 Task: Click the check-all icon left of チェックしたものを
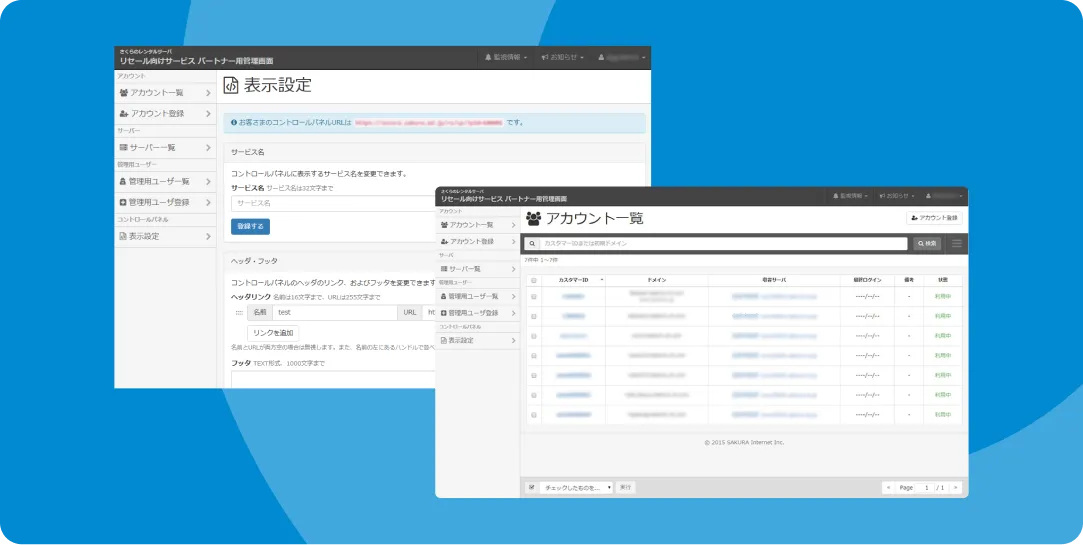pyautogui.click(x=531, y=487)
